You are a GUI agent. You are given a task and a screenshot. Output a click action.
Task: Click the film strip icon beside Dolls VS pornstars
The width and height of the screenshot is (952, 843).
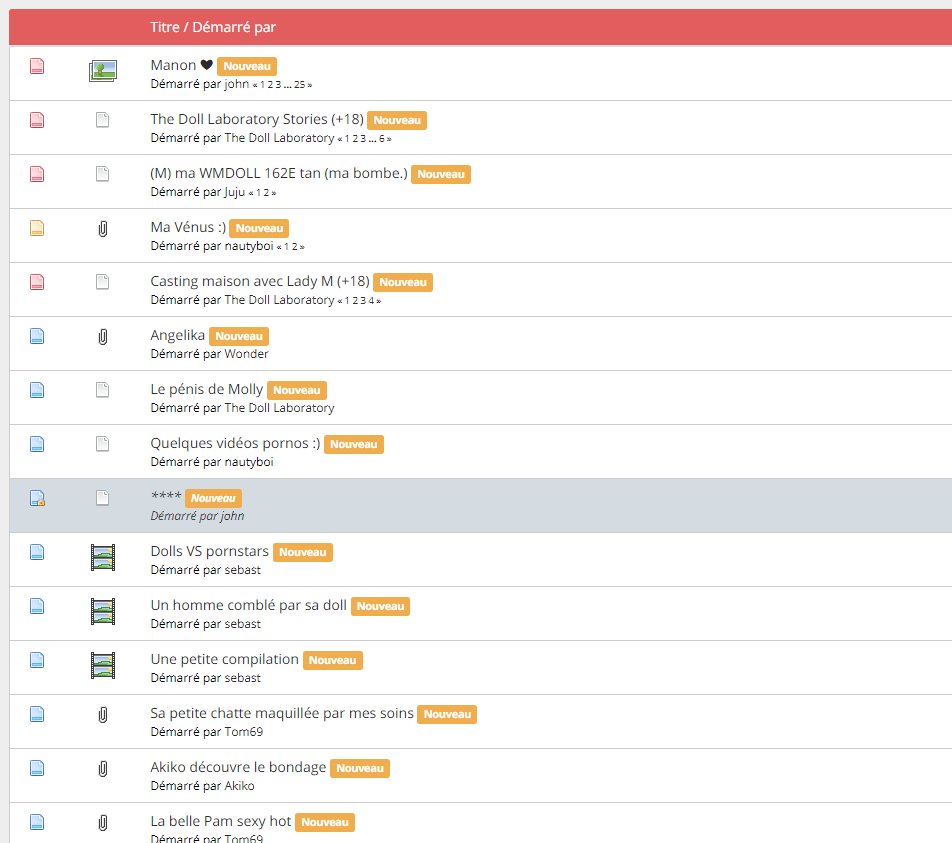pyautogui.click(x=102, y=557)
